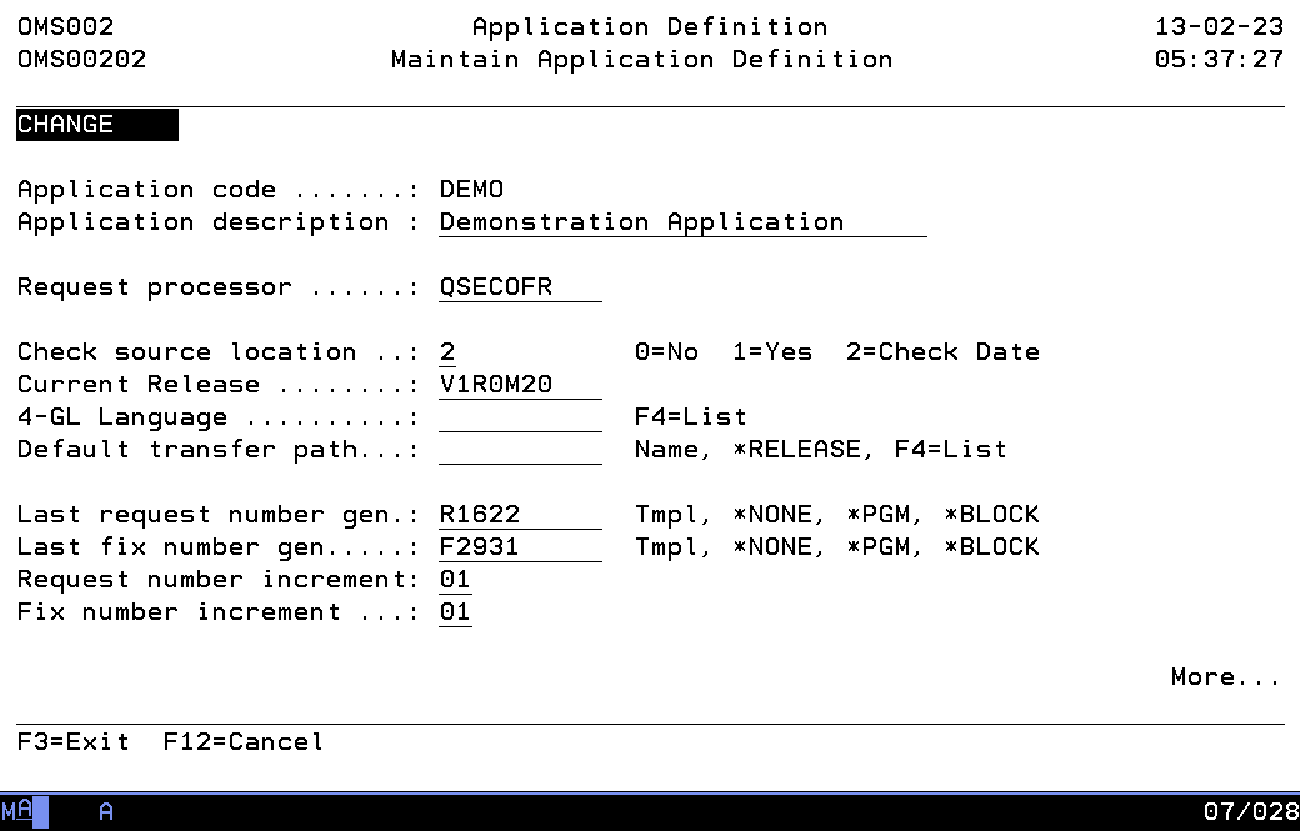Click the F4=List hint beside 4-GL Language
This screenshot has width=1307, height=838.
[x=690, y=417]
